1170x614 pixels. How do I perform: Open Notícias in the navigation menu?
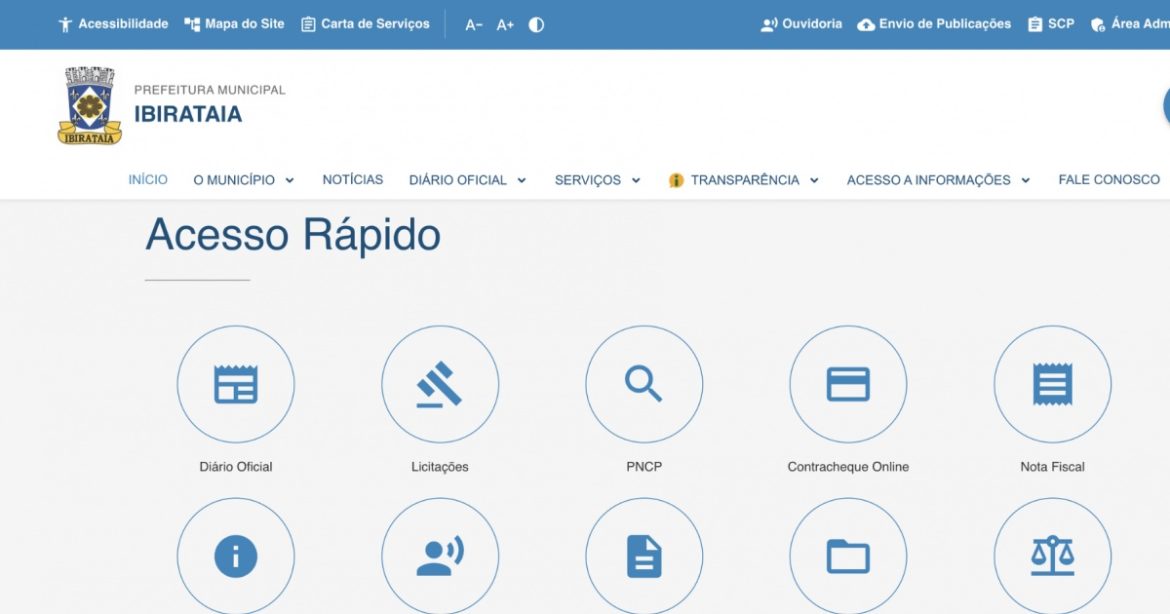point(353,180)
